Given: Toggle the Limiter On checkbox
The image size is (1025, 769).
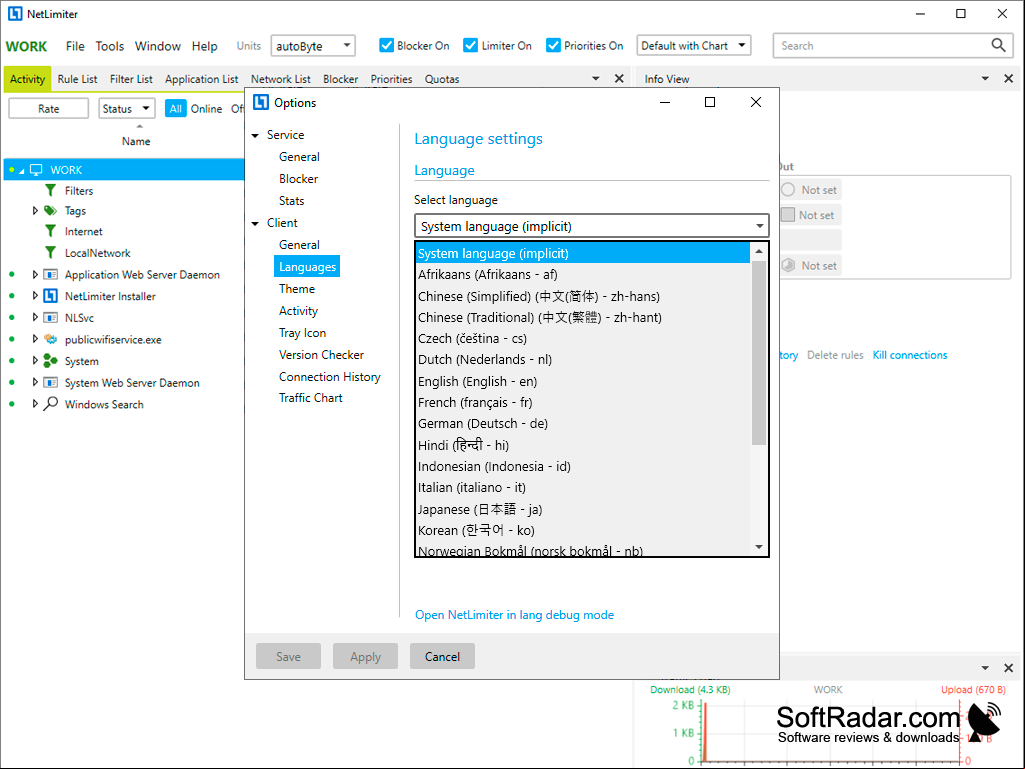Looking at the screenshot, I should [x=470, y=45].
